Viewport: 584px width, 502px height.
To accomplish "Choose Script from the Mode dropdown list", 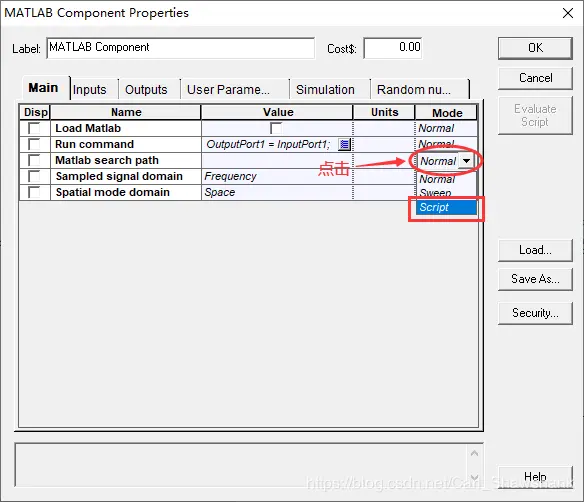I will [x=446, y=207].
